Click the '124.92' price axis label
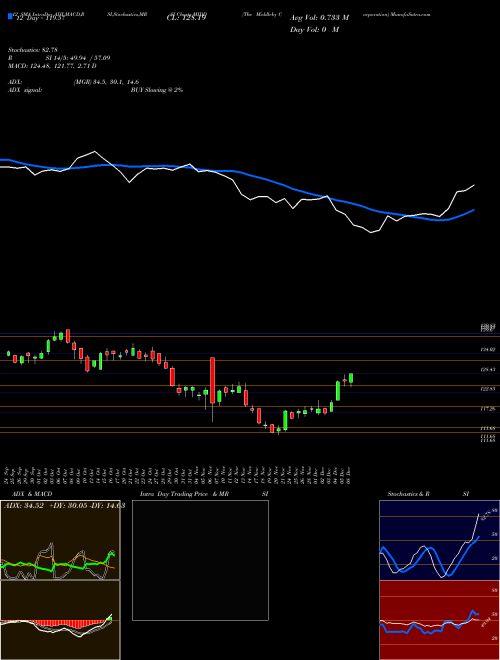The width and height of the screenshot is (500, 660). tap(488, 349)
